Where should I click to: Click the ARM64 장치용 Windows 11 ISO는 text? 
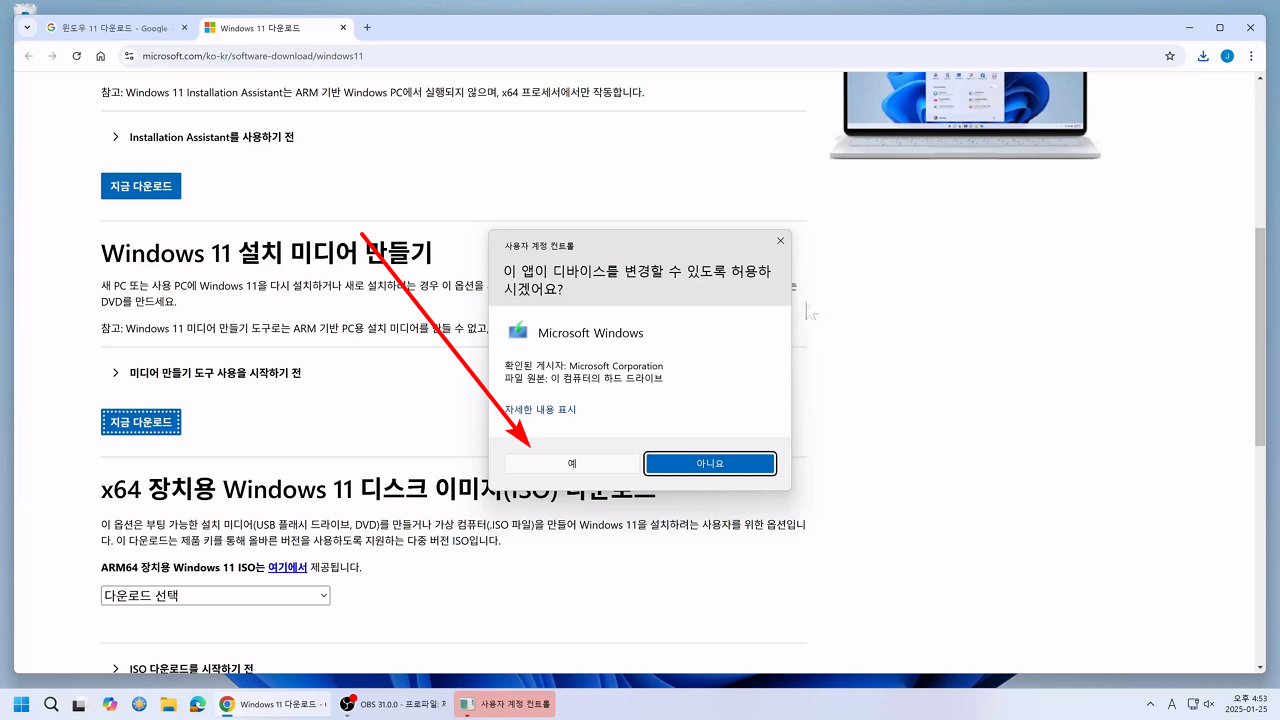(x=183, y=567)
